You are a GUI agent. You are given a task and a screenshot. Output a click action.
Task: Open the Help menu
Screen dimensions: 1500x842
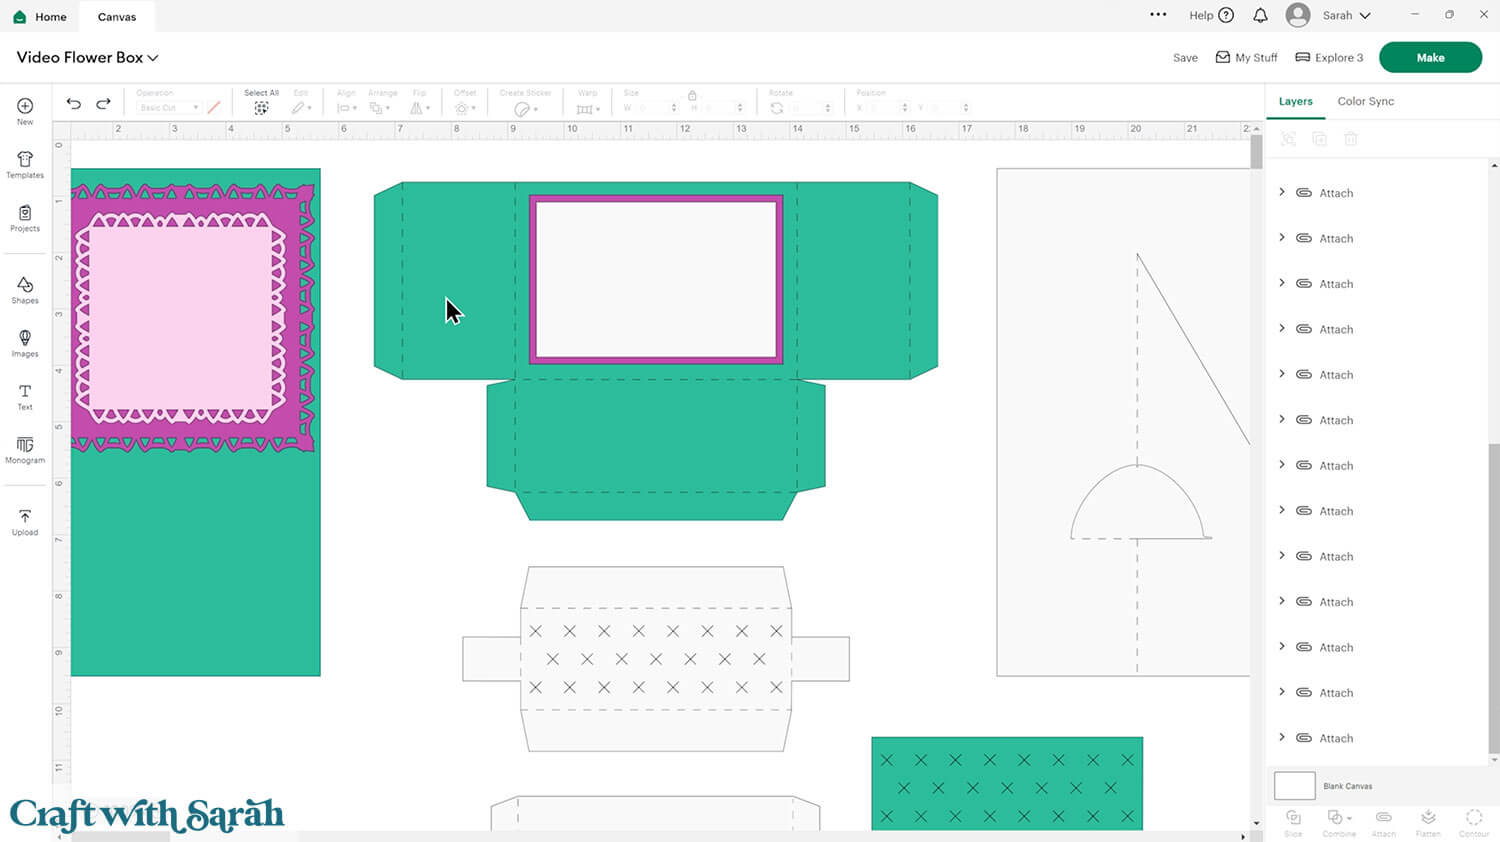(1211, 15)
